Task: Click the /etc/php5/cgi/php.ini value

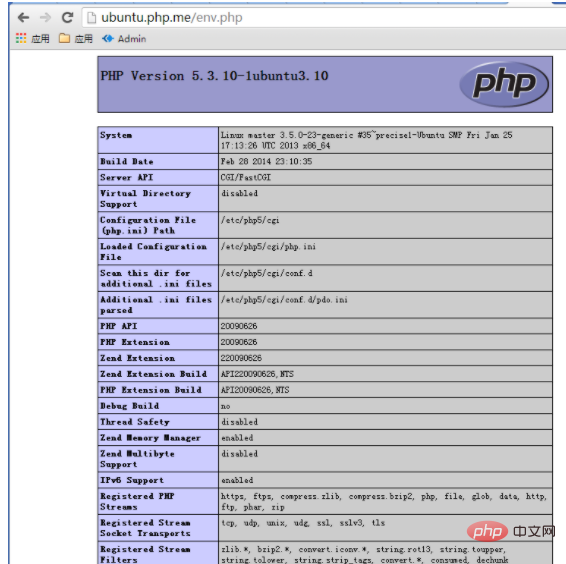Action: click(x=268, y=247)
